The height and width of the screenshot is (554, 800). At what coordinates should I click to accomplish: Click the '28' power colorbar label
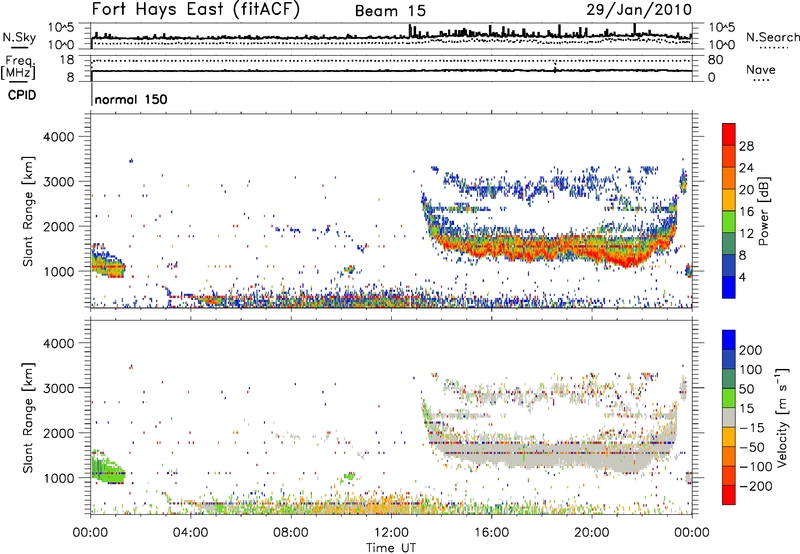[x=746, y=146]
